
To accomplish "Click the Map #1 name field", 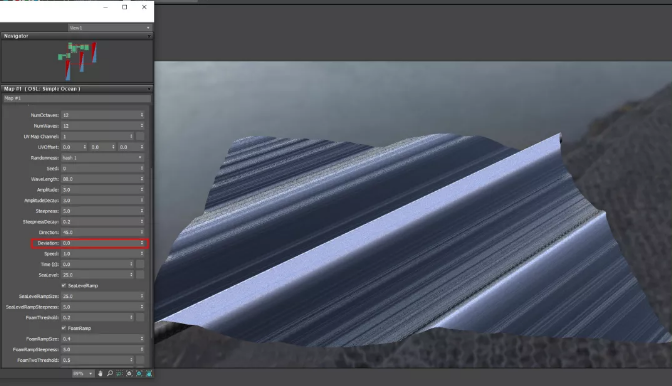I will click(77, 99).
